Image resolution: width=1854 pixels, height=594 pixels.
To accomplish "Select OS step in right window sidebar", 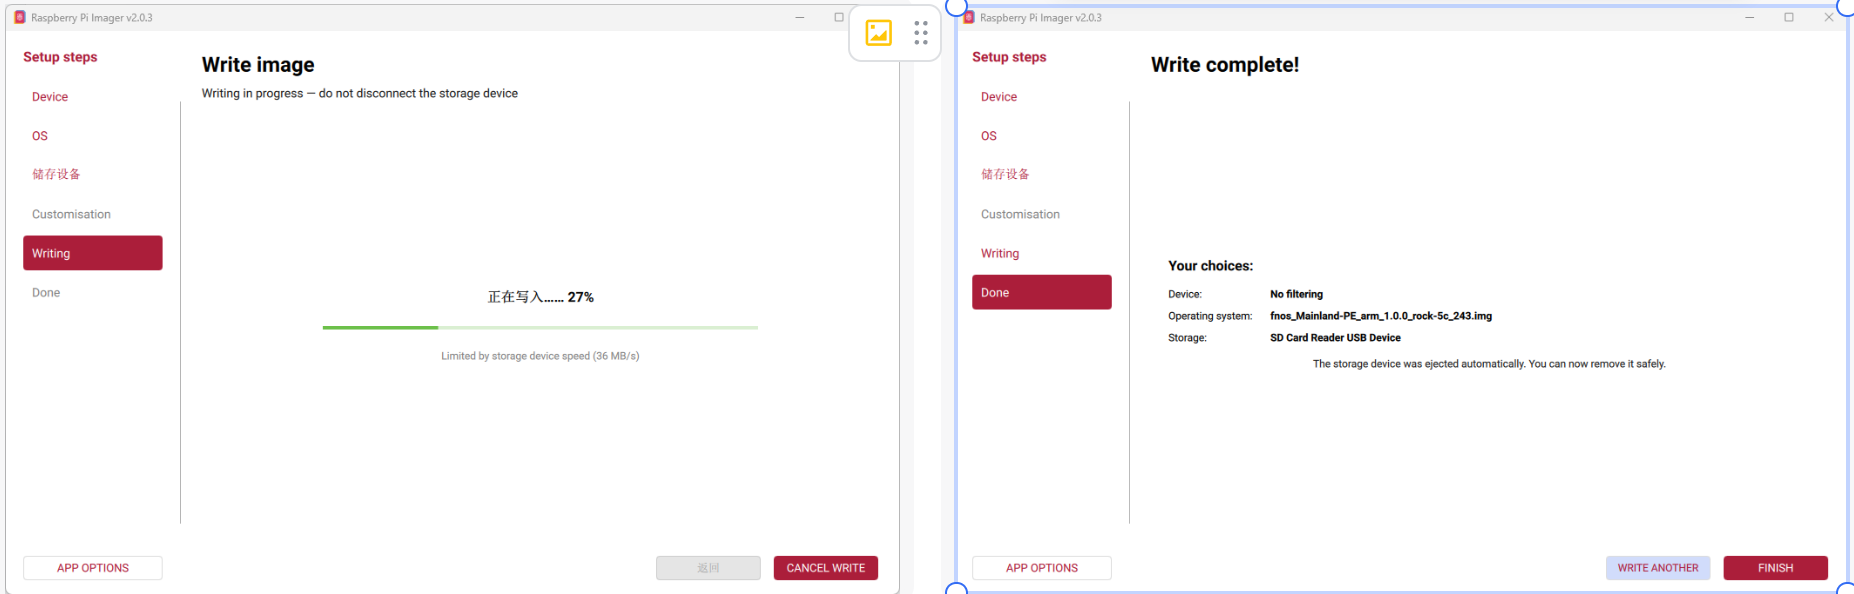I will click(989, 136).
